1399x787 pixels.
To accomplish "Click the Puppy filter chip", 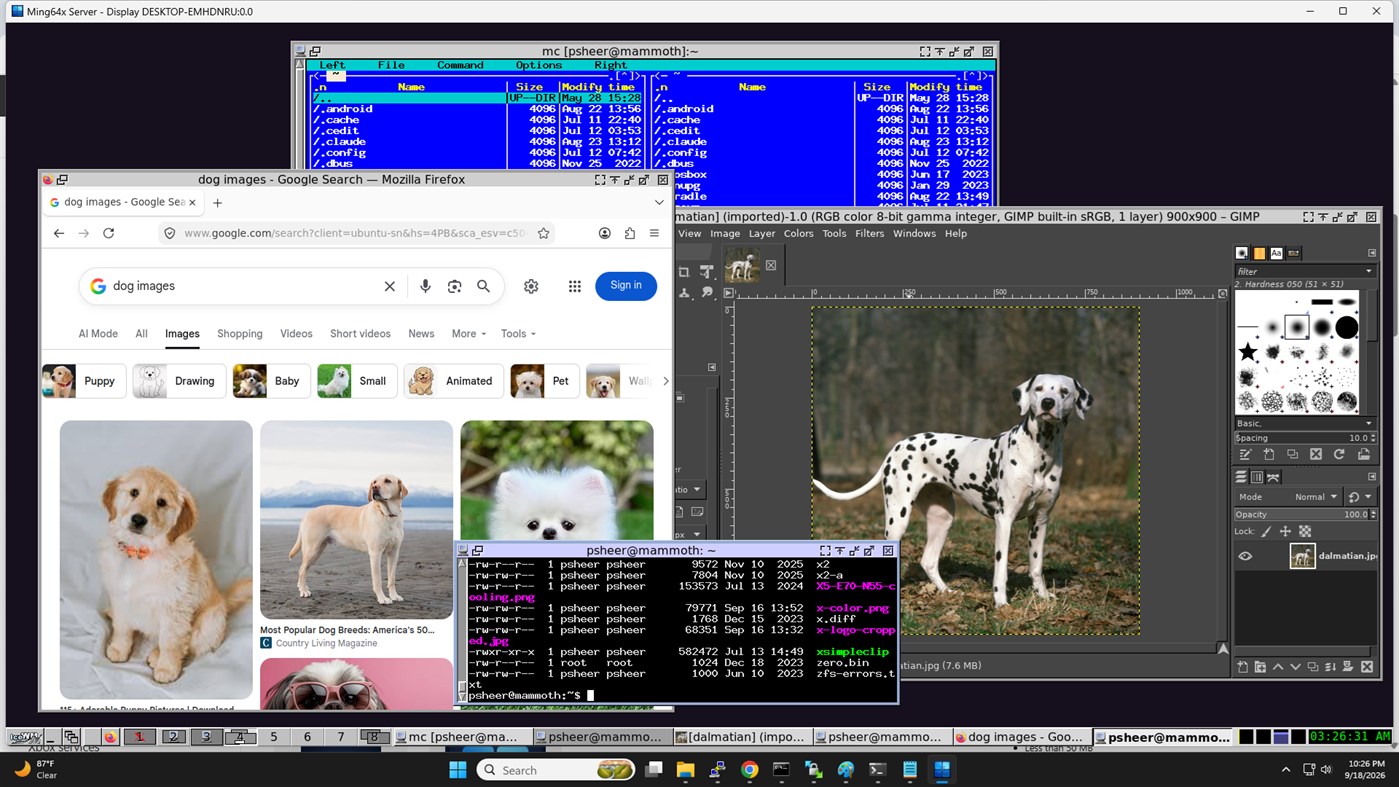I will [x=84, y=381].
